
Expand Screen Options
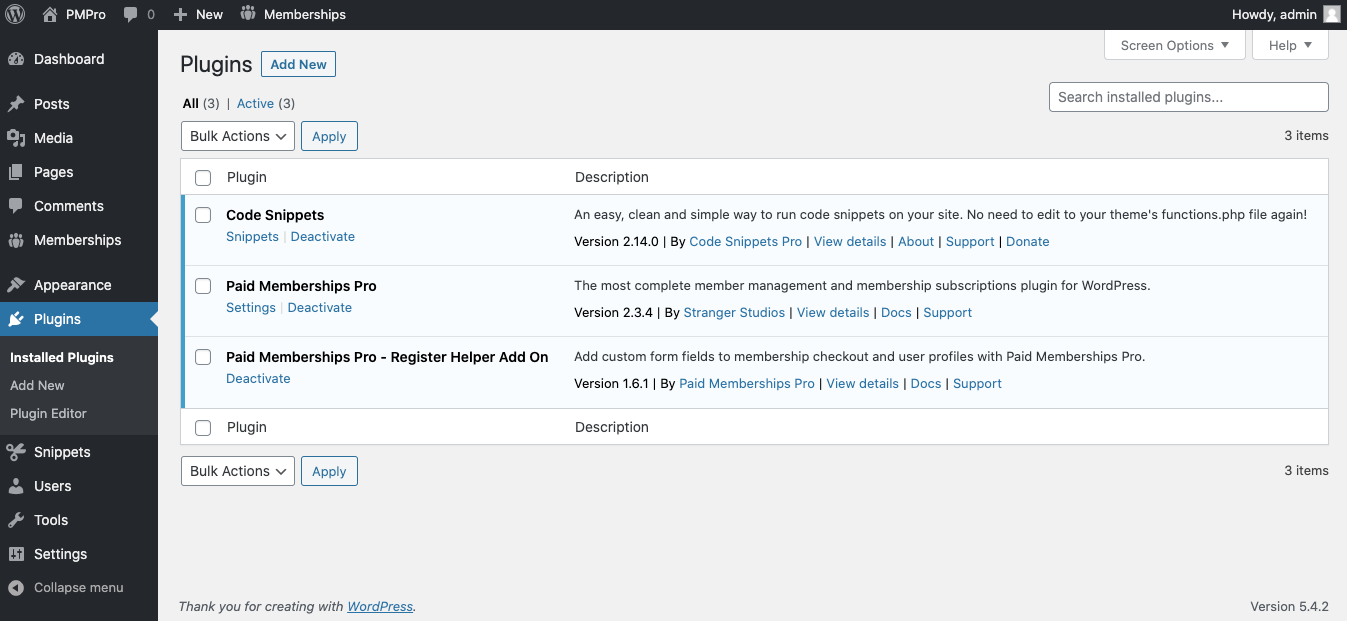(1174, 45)
